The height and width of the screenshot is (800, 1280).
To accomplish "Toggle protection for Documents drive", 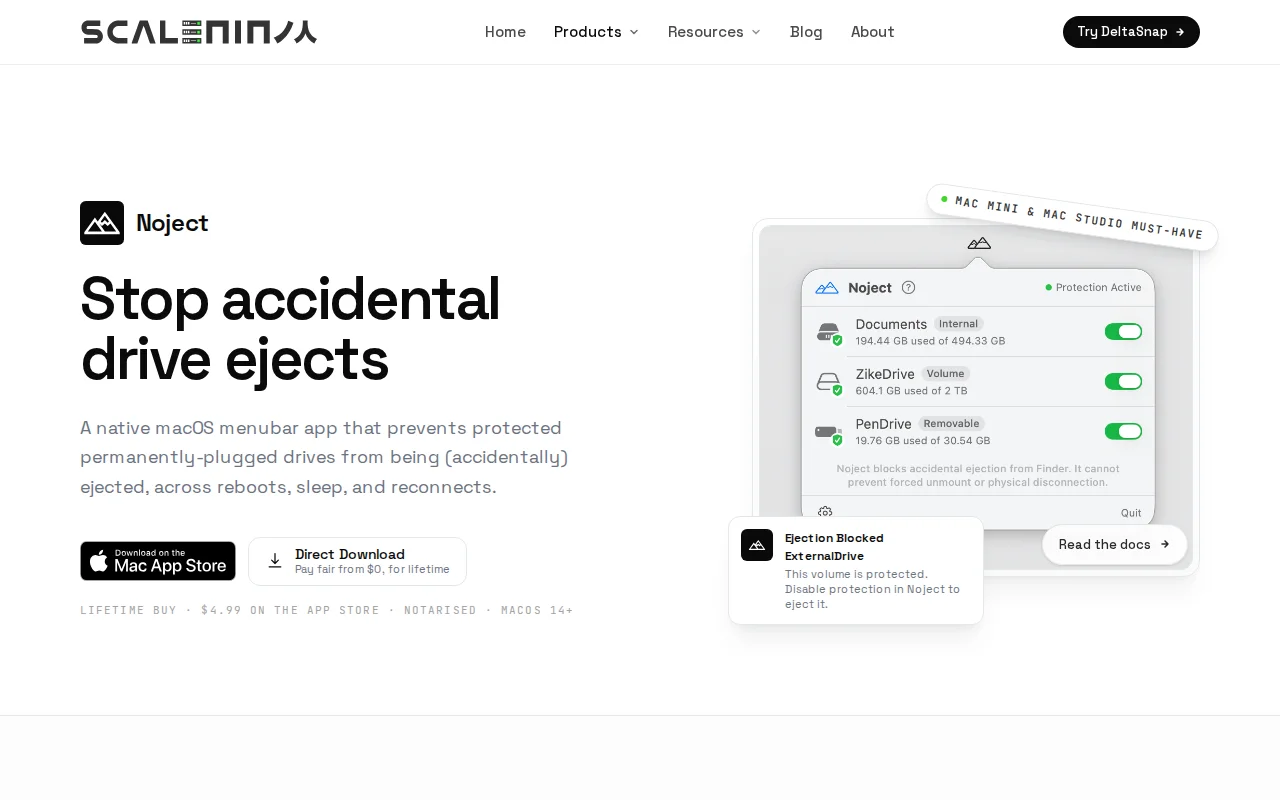I will coord(1123,332).
